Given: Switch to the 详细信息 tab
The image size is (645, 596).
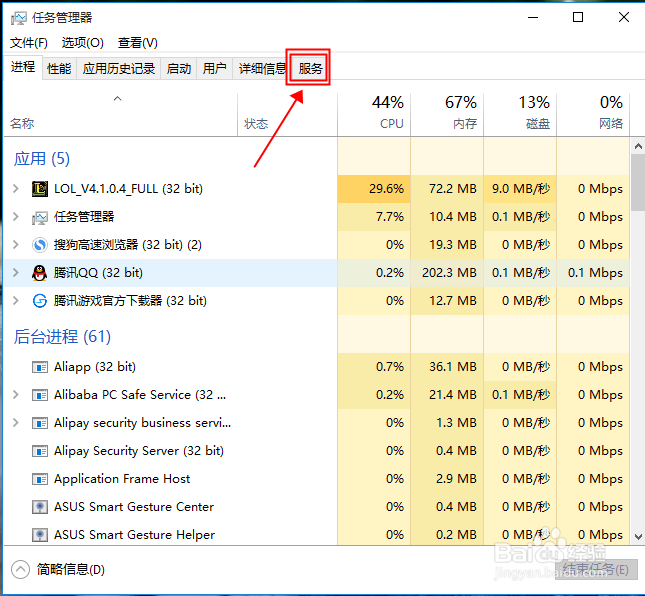Looking at the screenshot, I should (262, 69).
